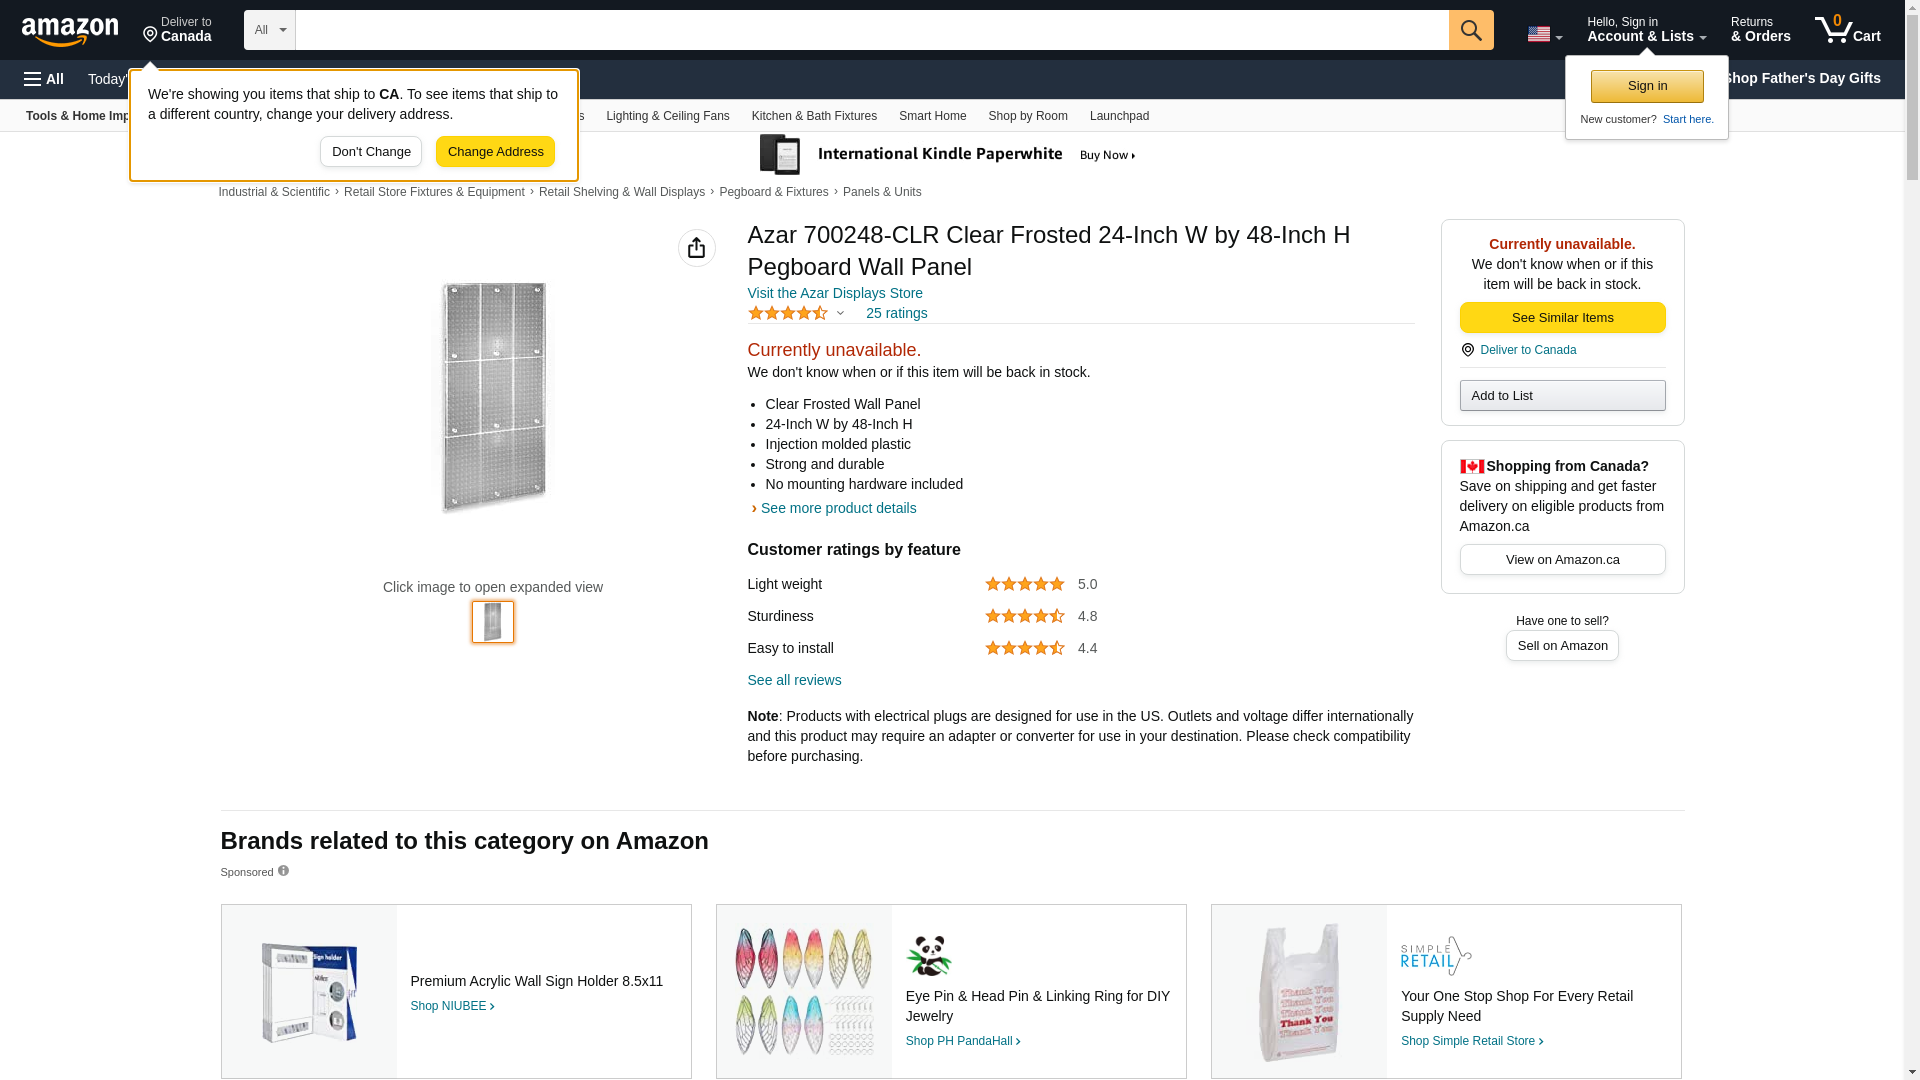Click the See Similar Items button

pos(1562,318)
